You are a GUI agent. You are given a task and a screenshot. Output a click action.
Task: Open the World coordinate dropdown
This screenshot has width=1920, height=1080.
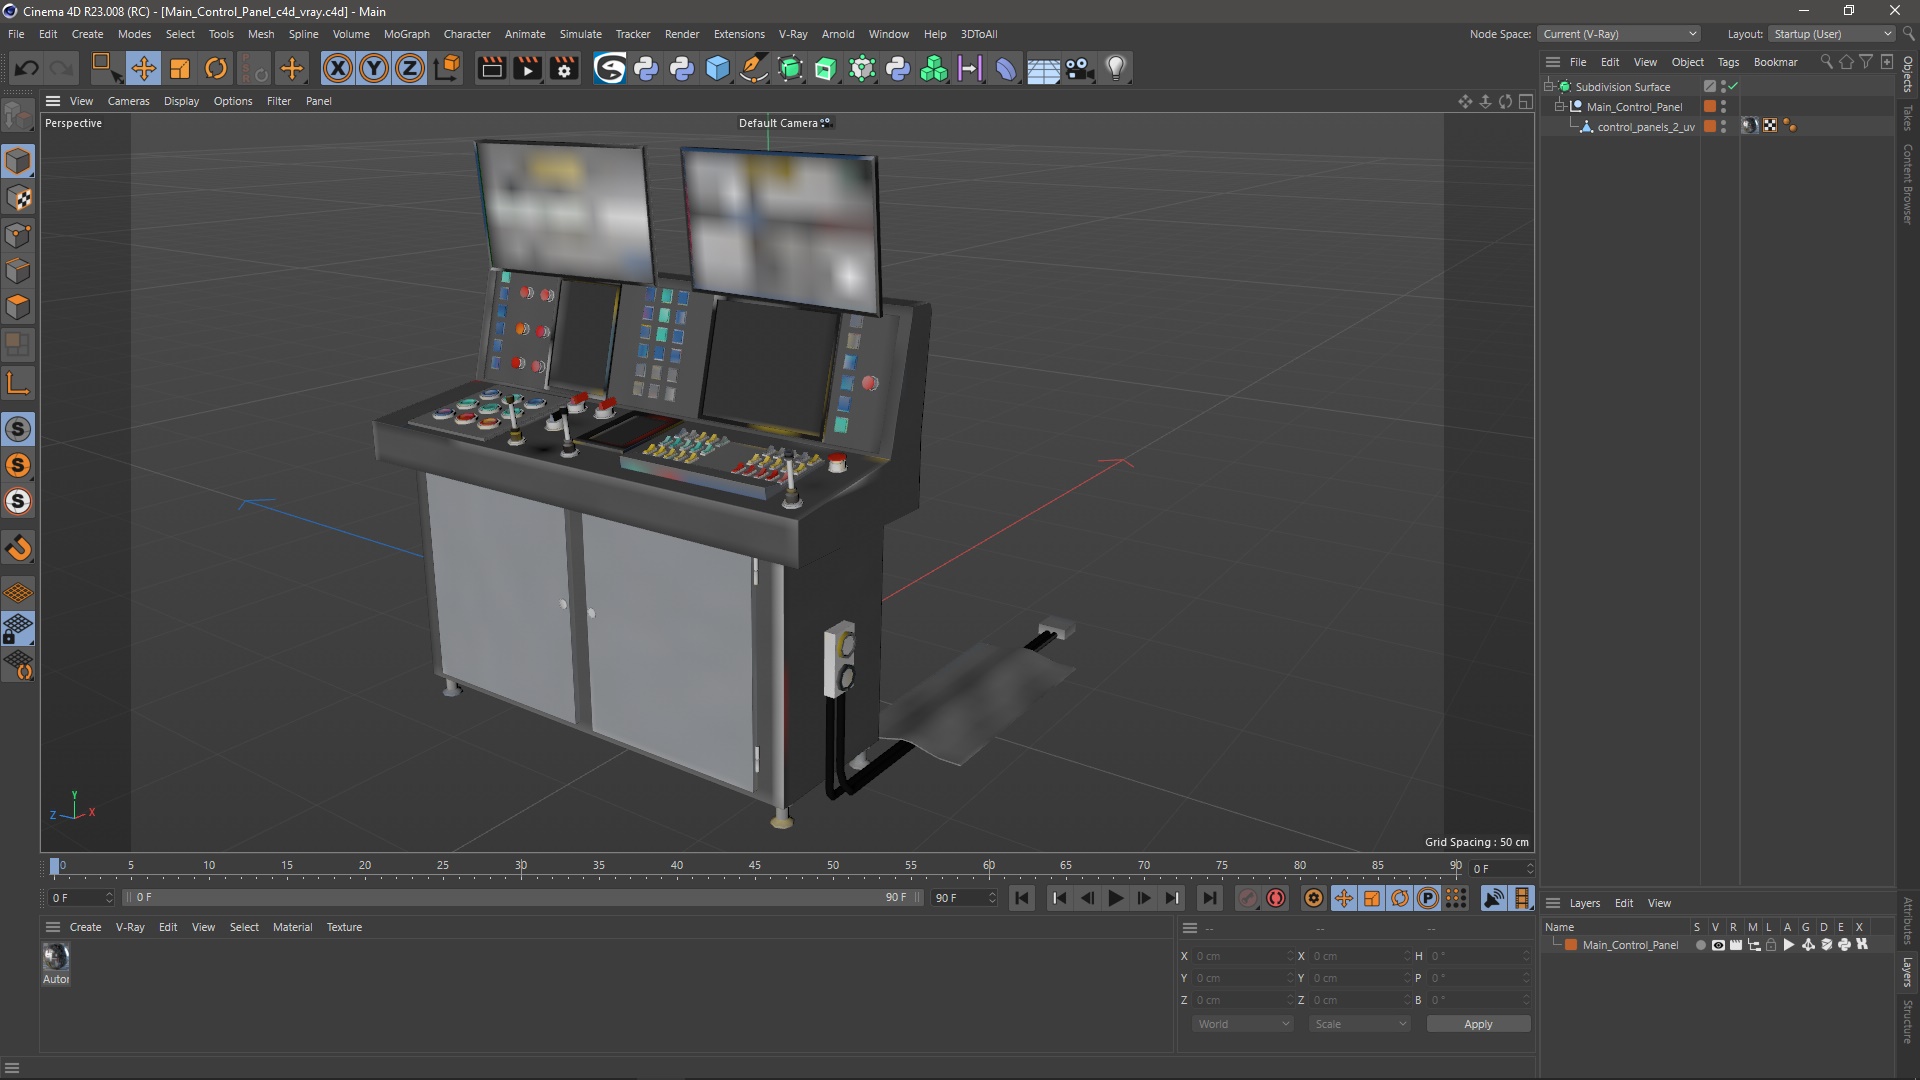[x=1242, y=1024]
